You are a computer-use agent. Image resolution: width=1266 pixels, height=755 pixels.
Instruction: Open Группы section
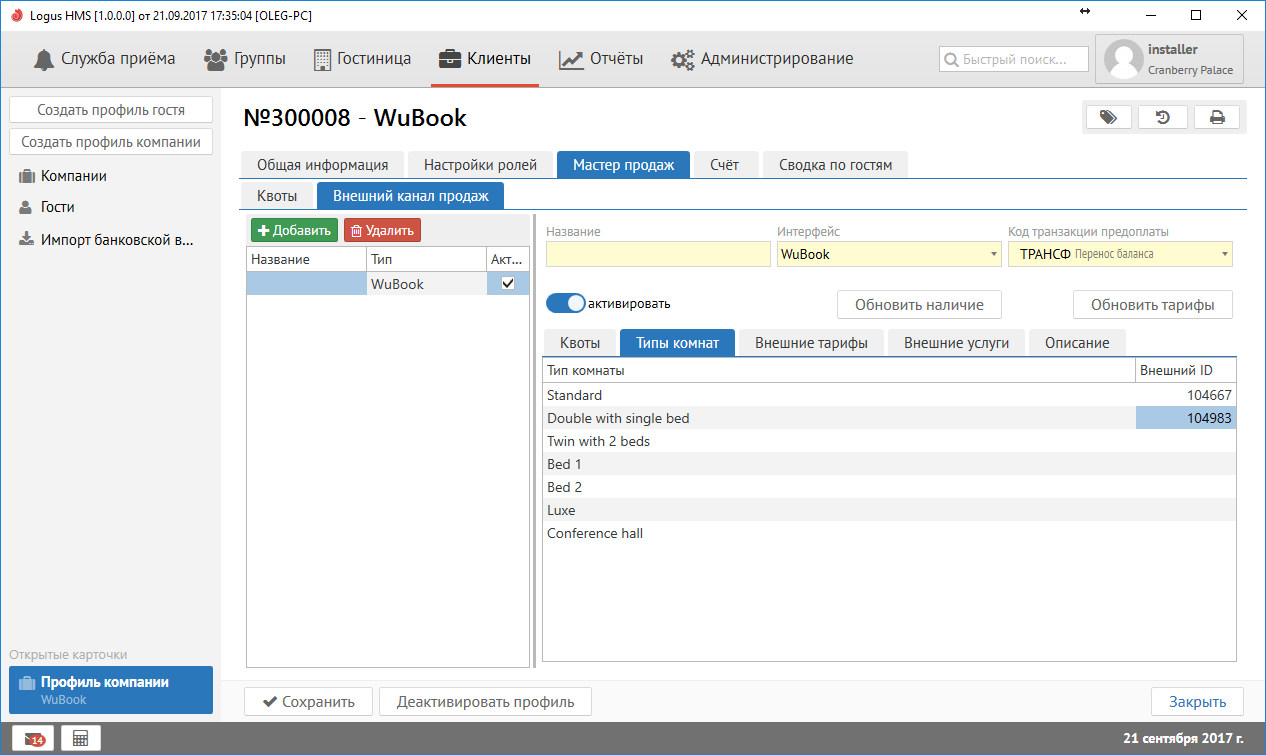click(245, 59)
